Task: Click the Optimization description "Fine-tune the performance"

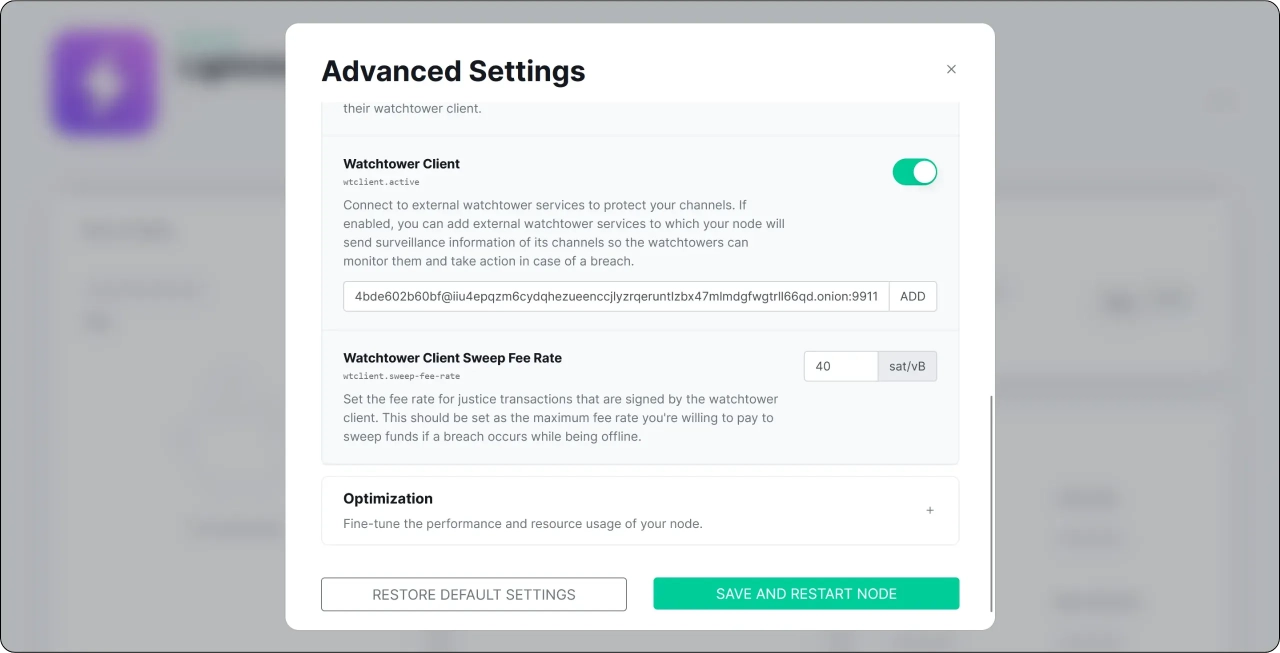Action: pos(522,523)
